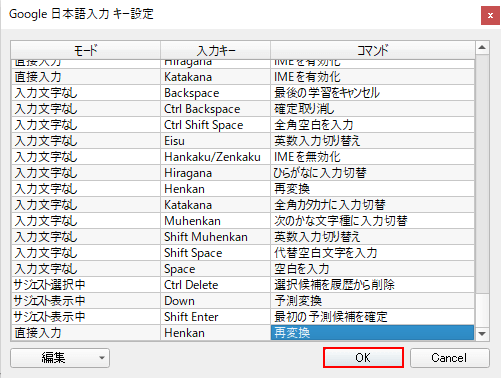This screenshot has height=378, width=501.
Task: Select the 最後の学習をキャンセル command cell
Action: click(372, 93)
